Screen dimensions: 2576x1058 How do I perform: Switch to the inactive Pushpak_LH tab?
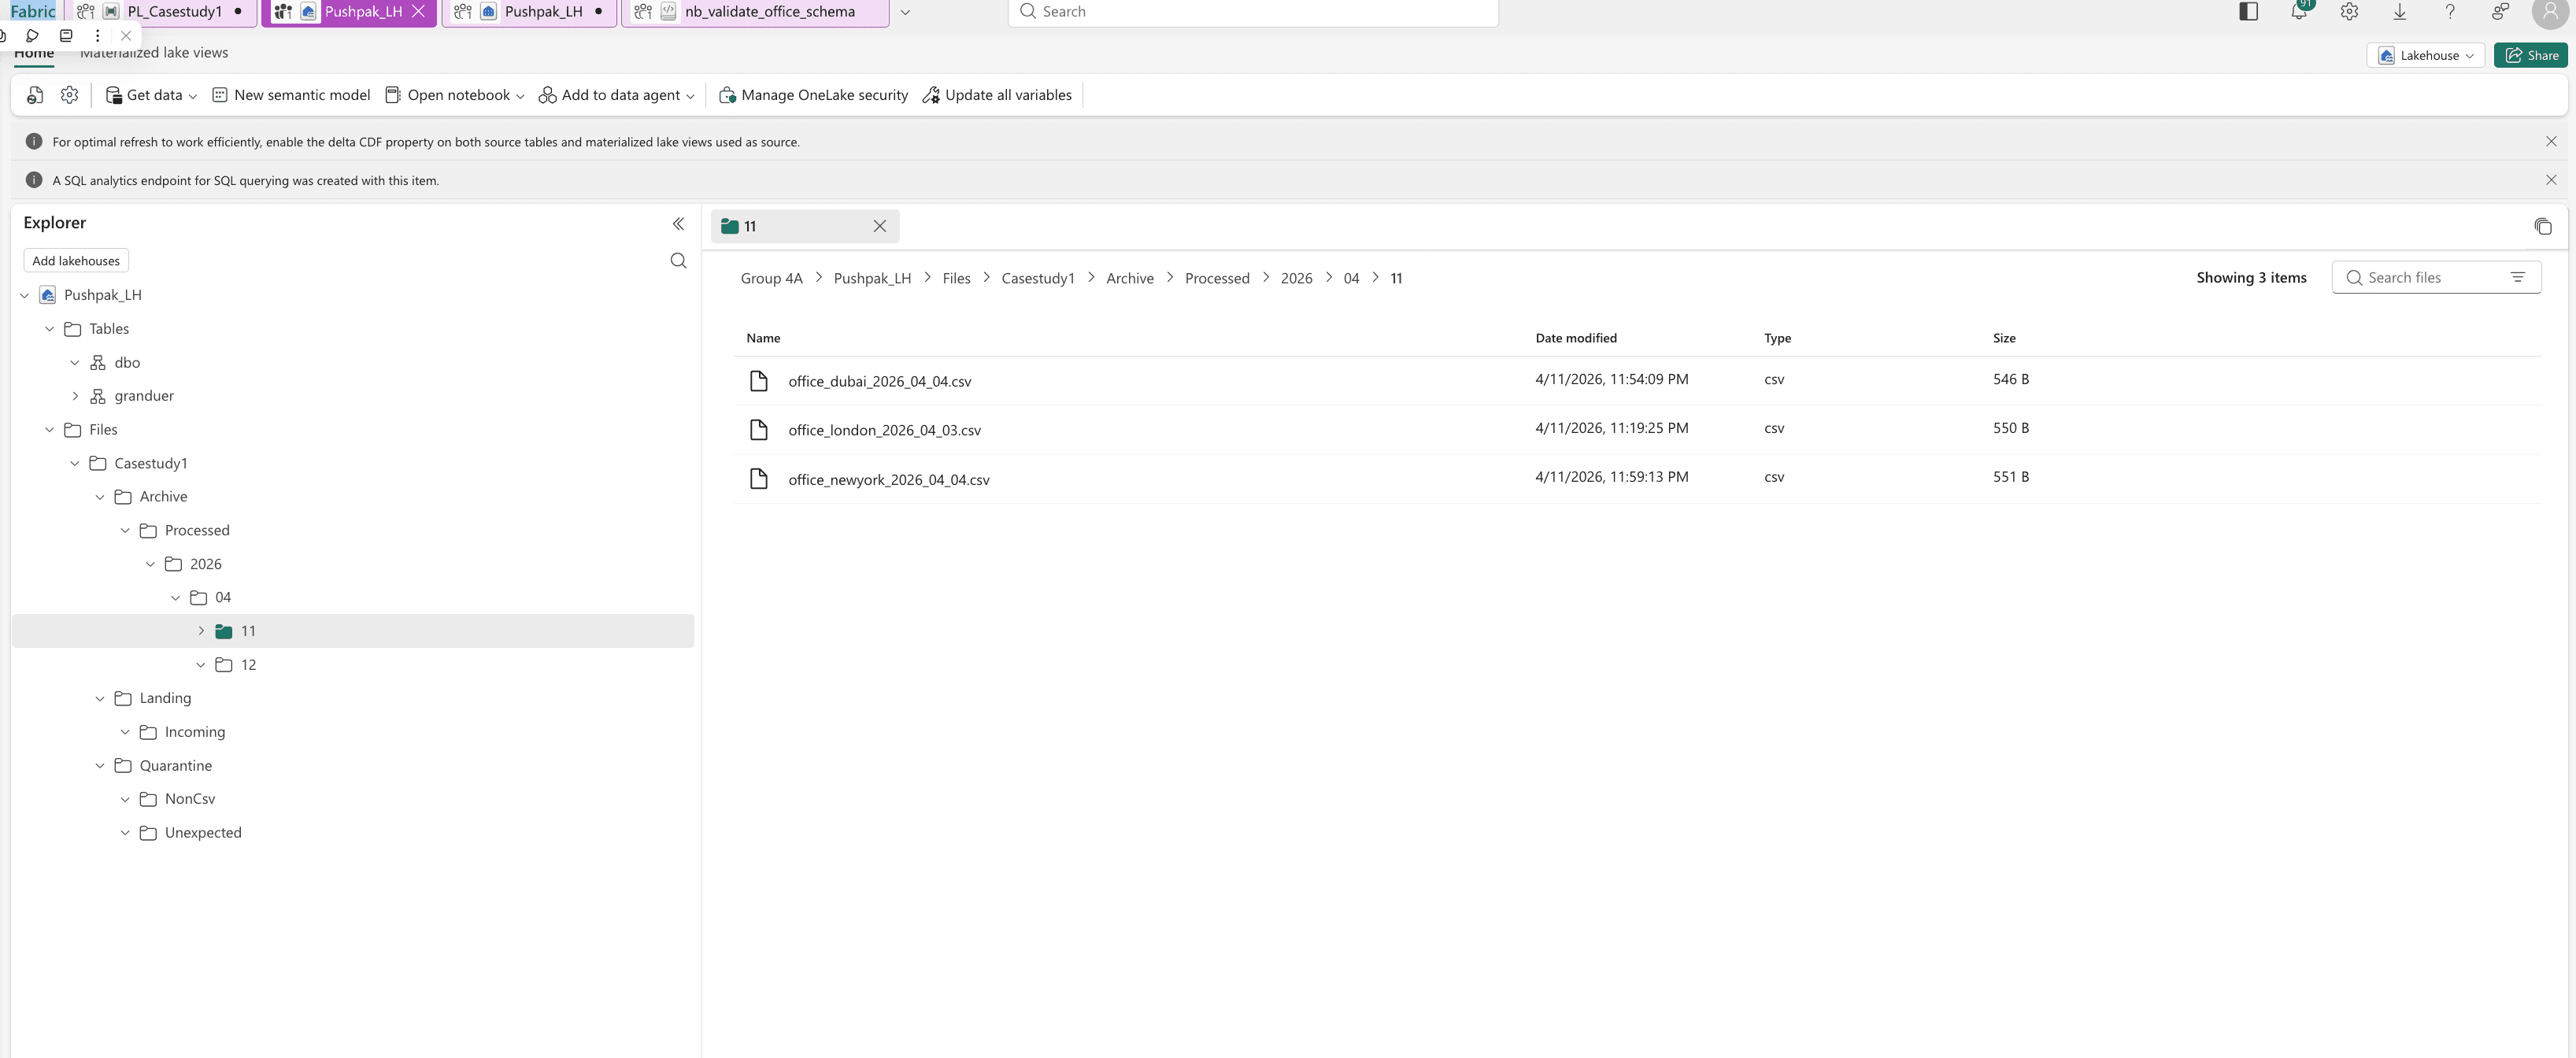coord(529,12)
